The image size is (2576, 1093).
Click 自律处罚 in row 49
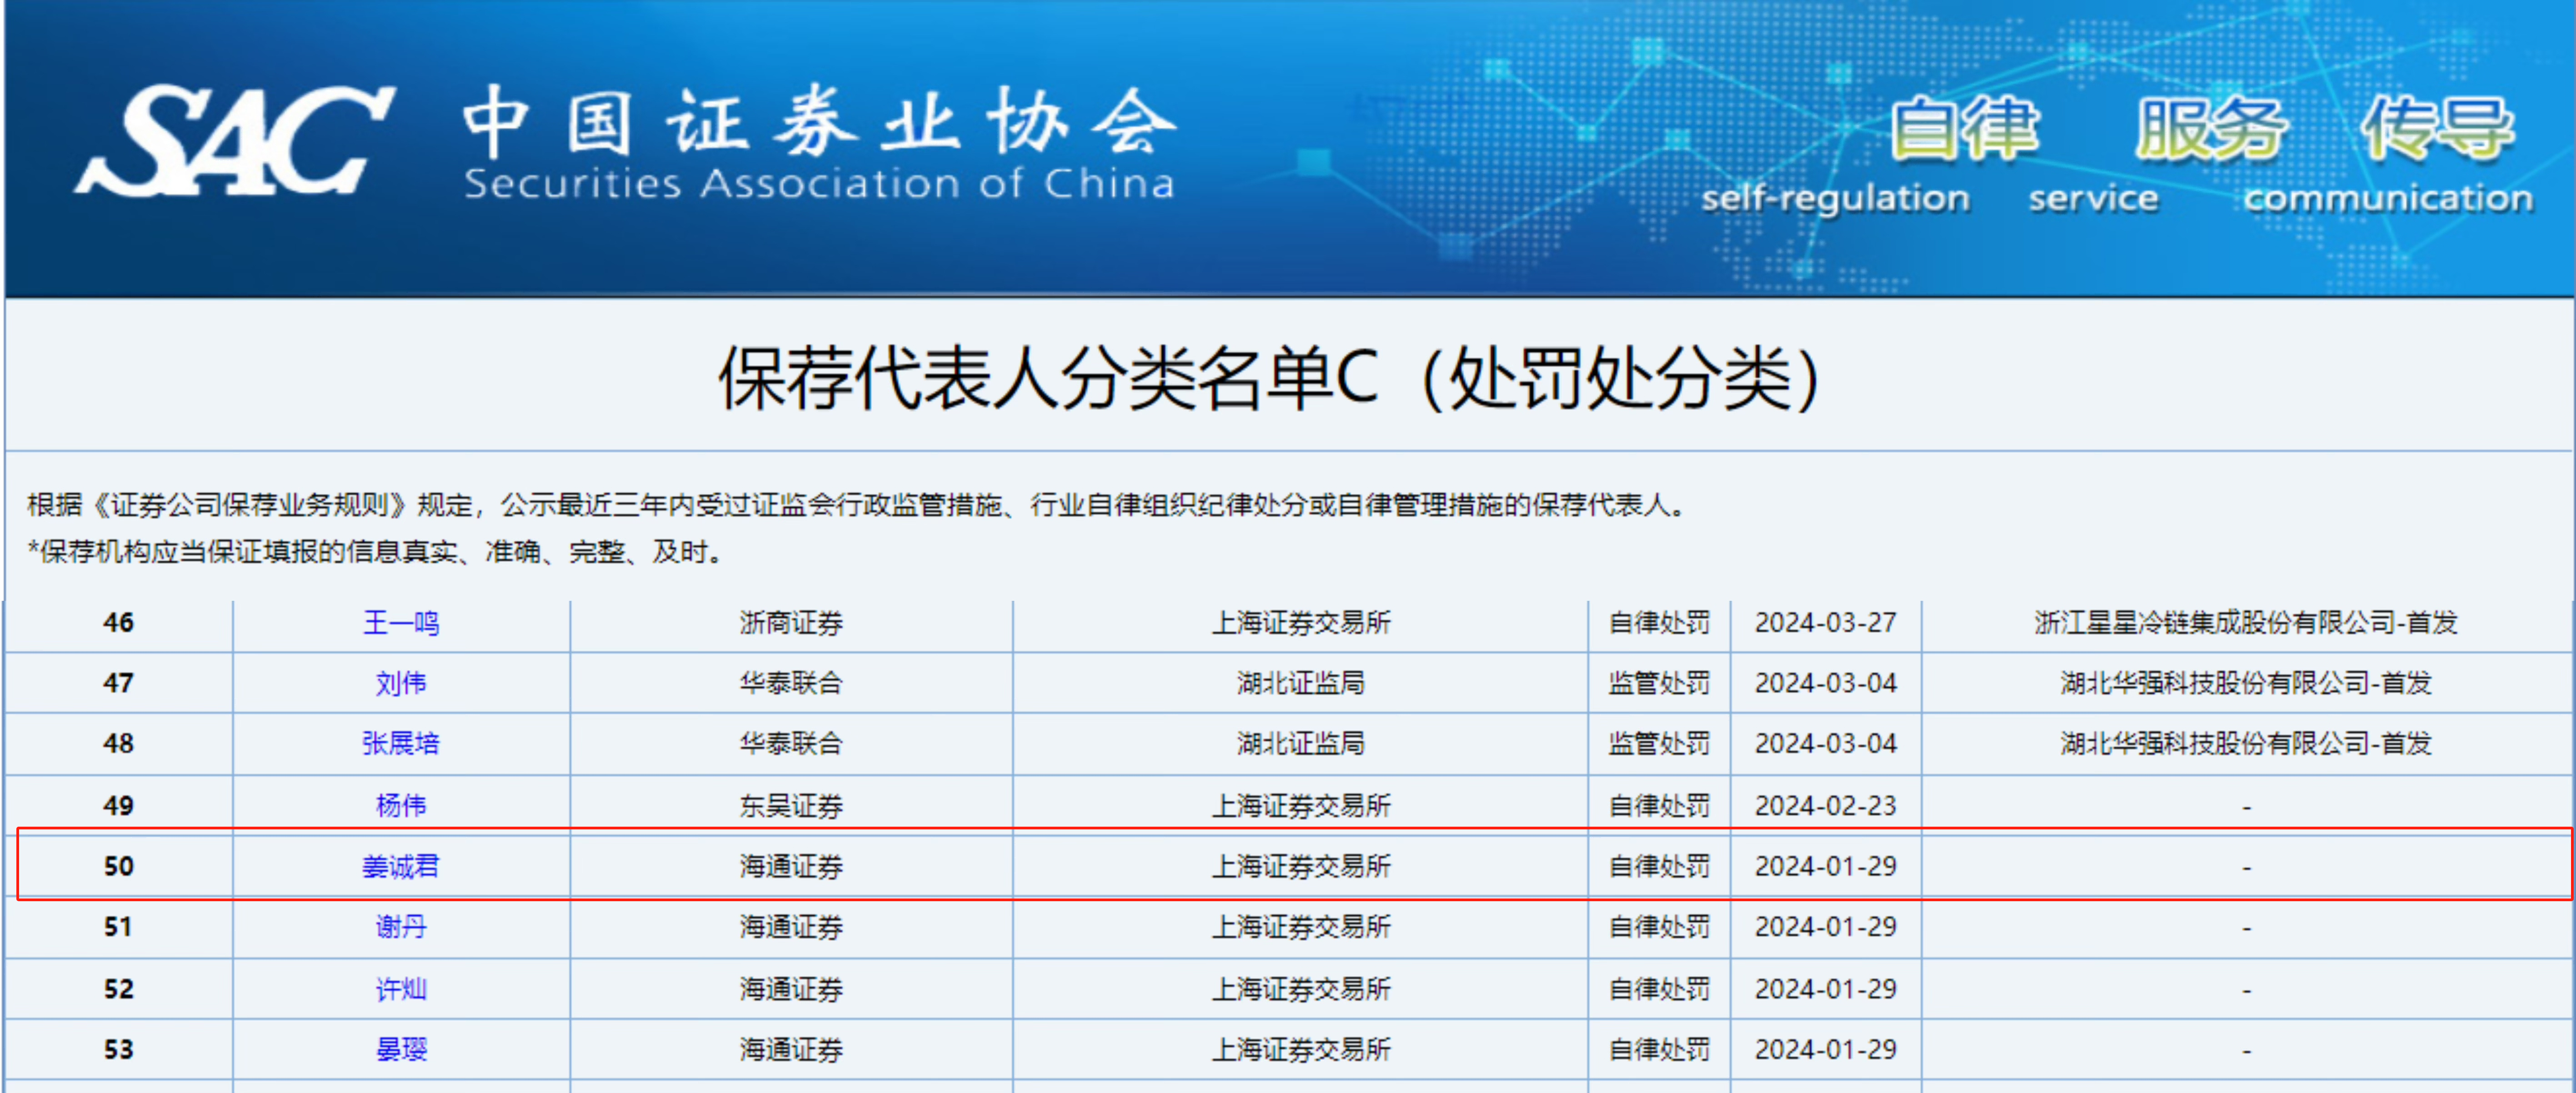click(1659, 805)
